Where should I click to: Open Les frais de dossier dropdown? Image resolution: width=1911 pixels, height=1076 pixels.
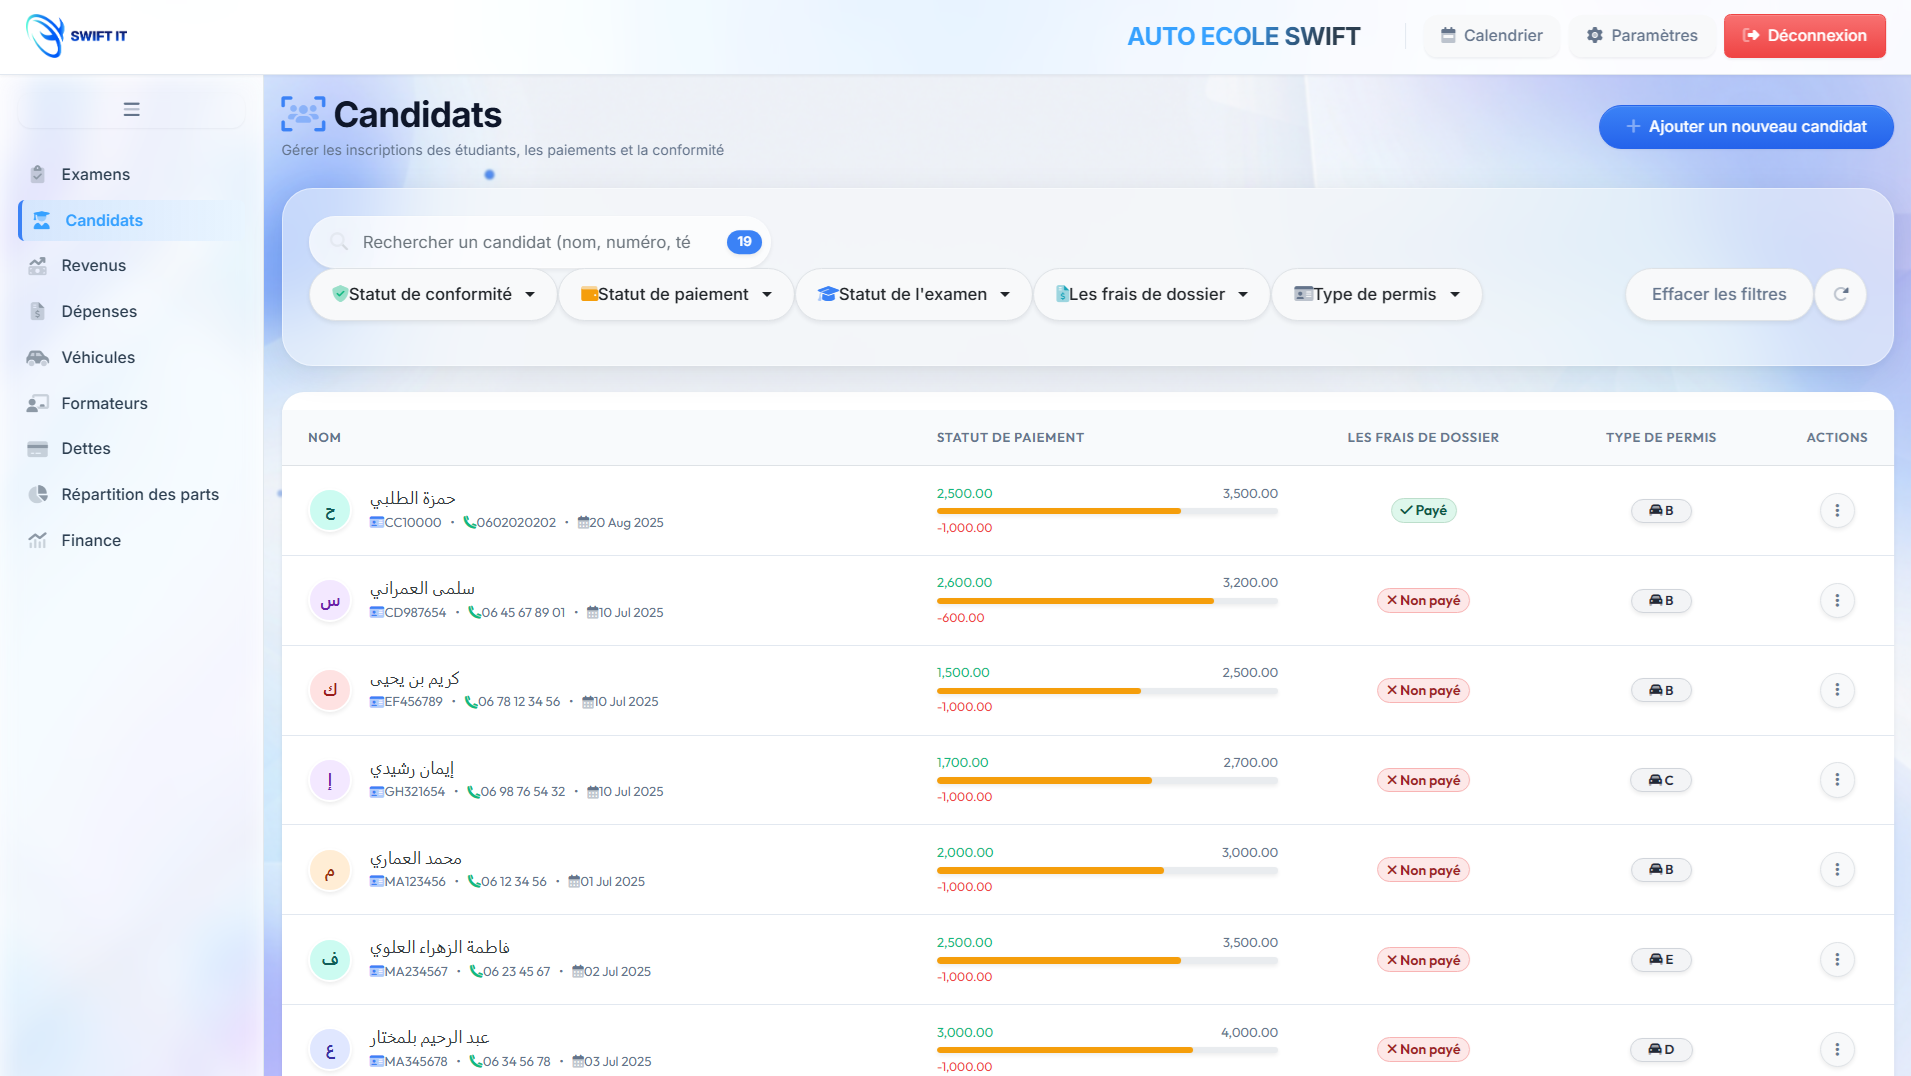coord(1151,294)
